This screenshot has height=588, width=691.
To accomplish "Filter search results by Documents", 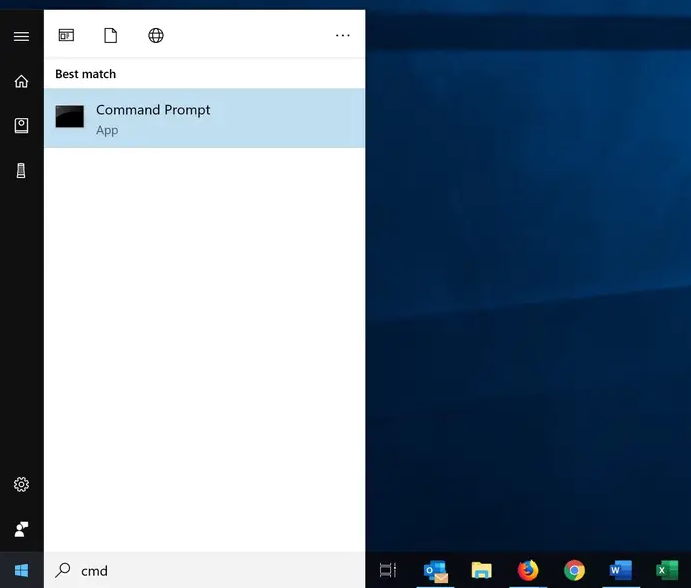I will click(x=111, y=36).
